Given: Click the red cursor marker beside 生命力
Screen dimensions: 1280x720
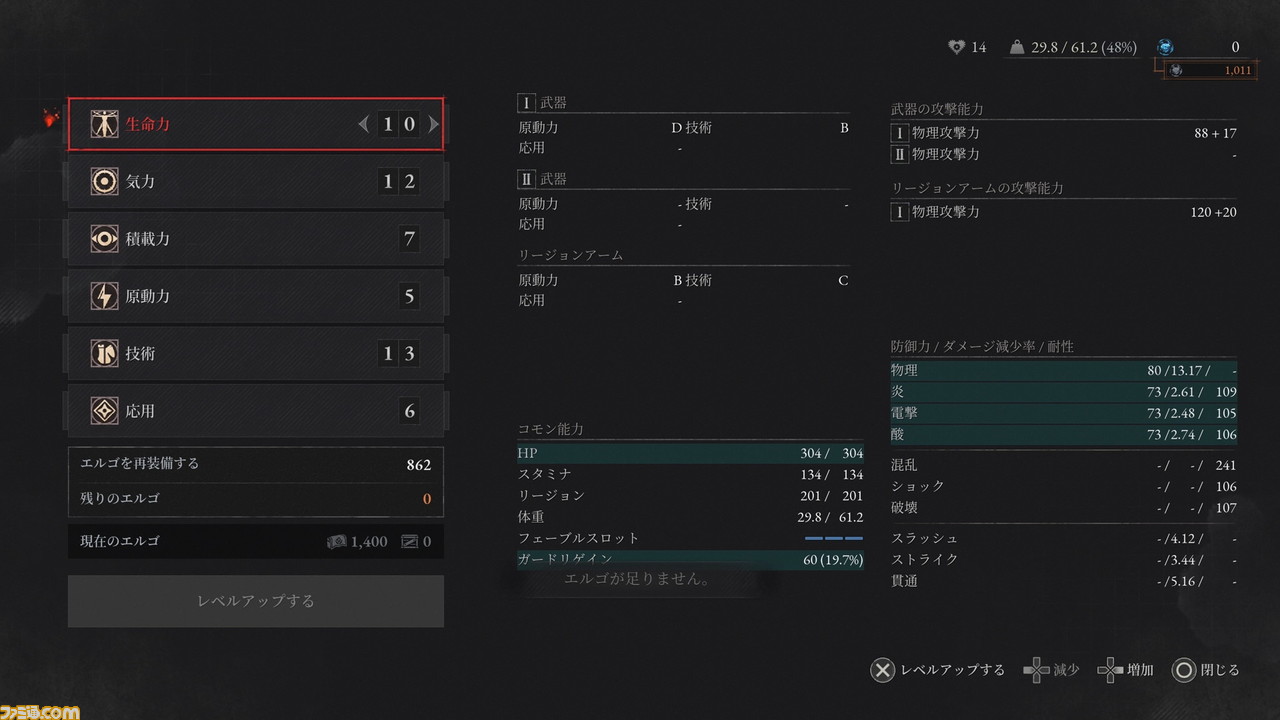Looking at the screenshot, I should click(x=51, y=119).
